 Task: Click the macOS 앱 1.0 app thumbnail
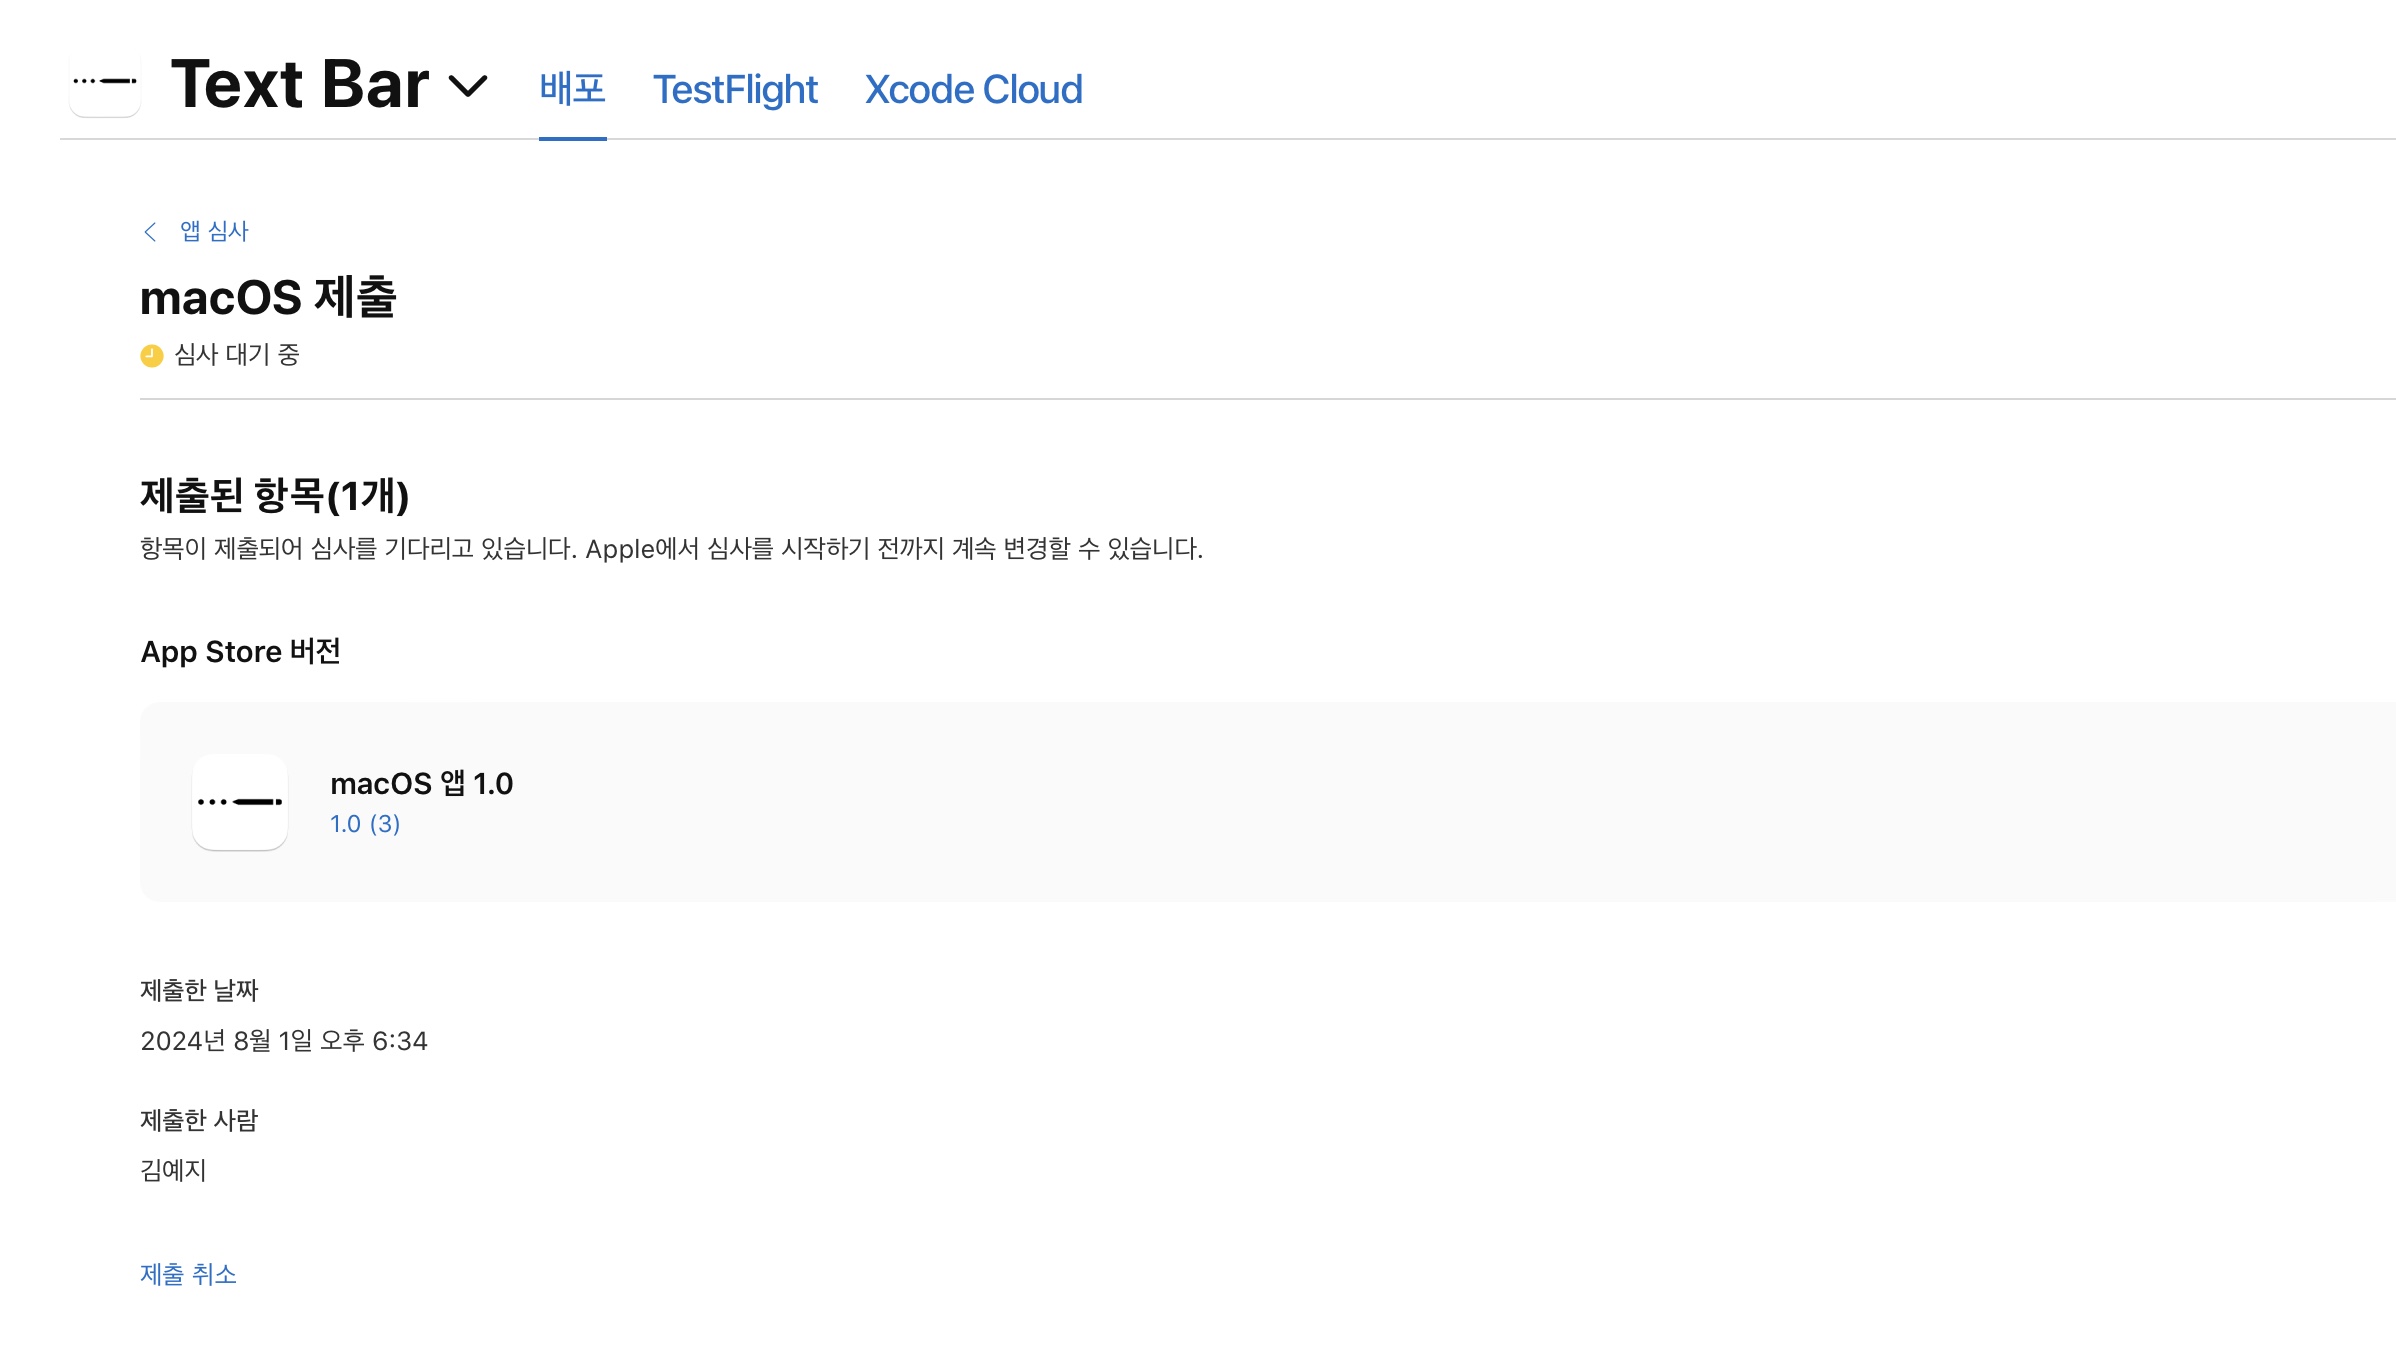[x=240, y=802]
